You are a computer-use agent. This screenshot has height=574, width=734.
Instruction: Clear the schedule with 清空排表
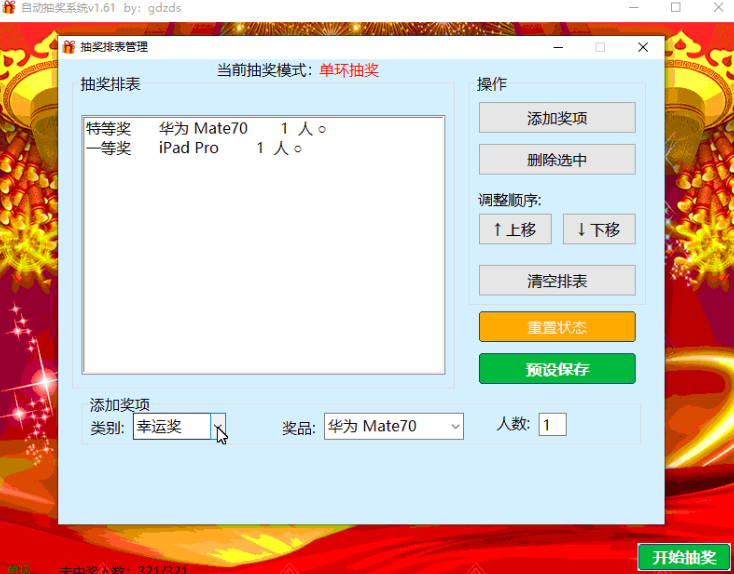coord(557,281)
